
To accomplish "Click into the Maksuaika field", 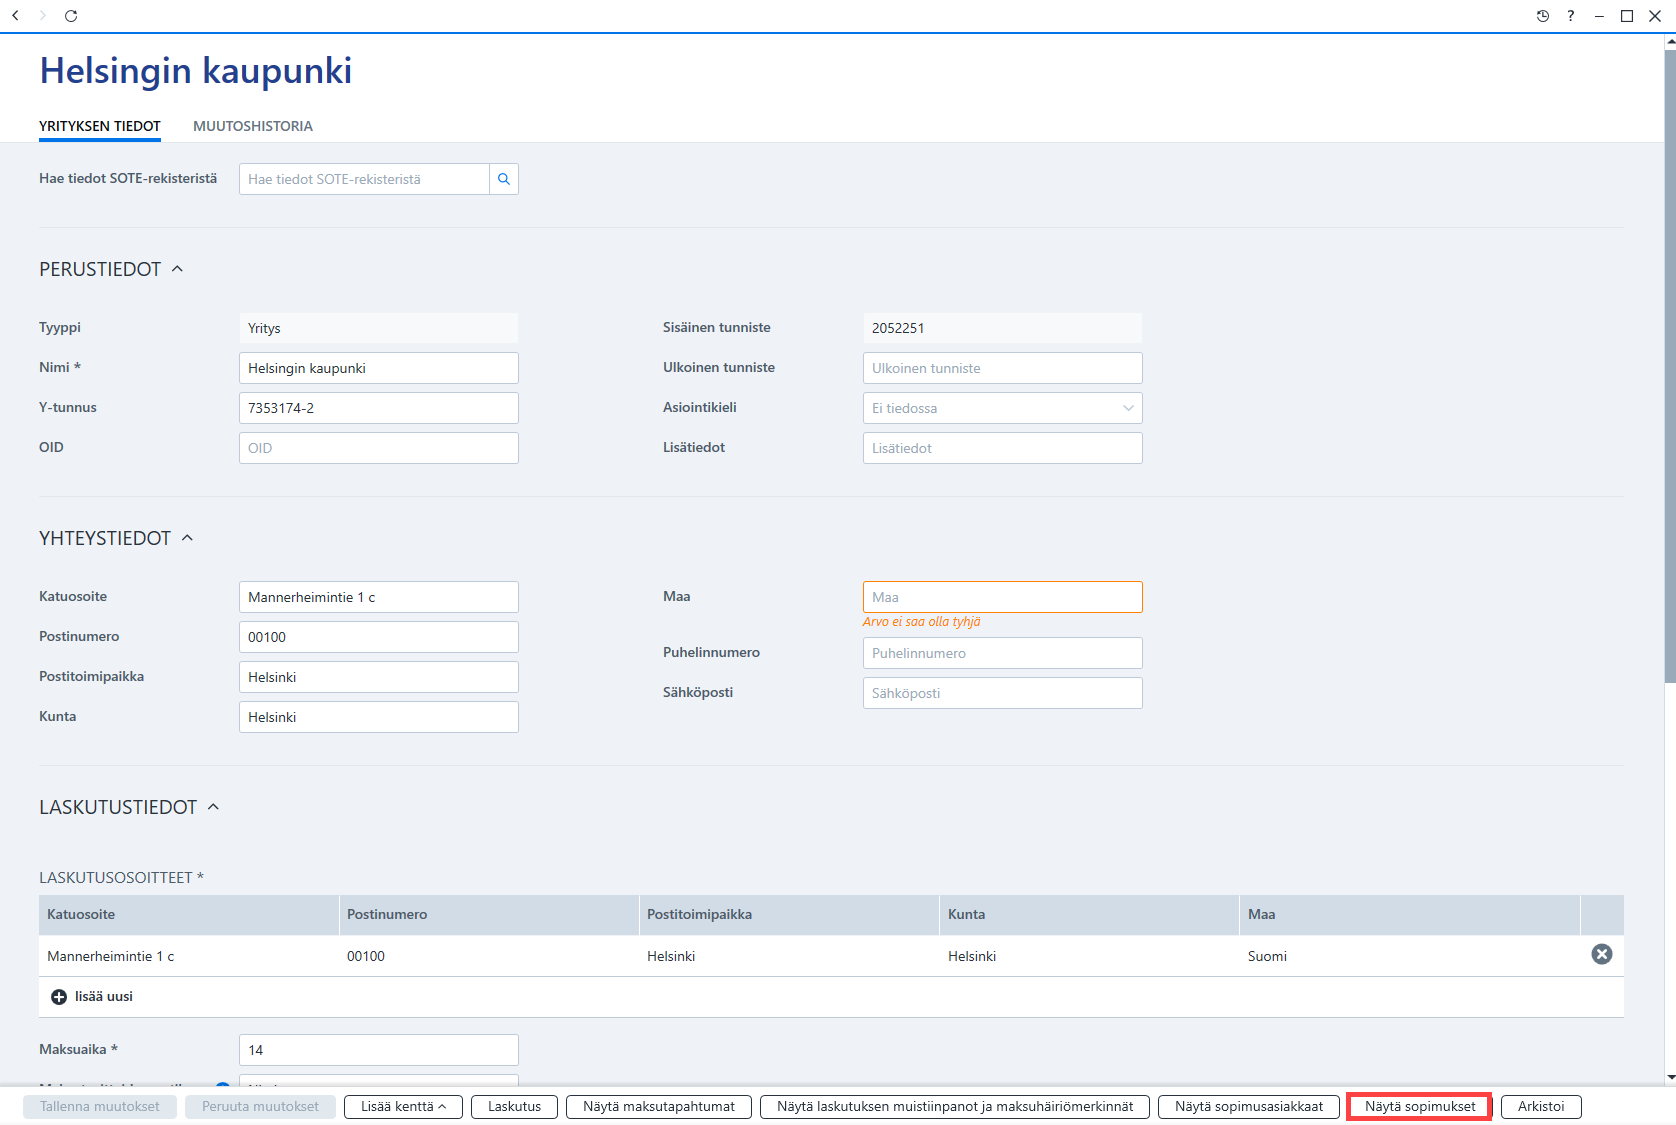I will [379, 1050].
